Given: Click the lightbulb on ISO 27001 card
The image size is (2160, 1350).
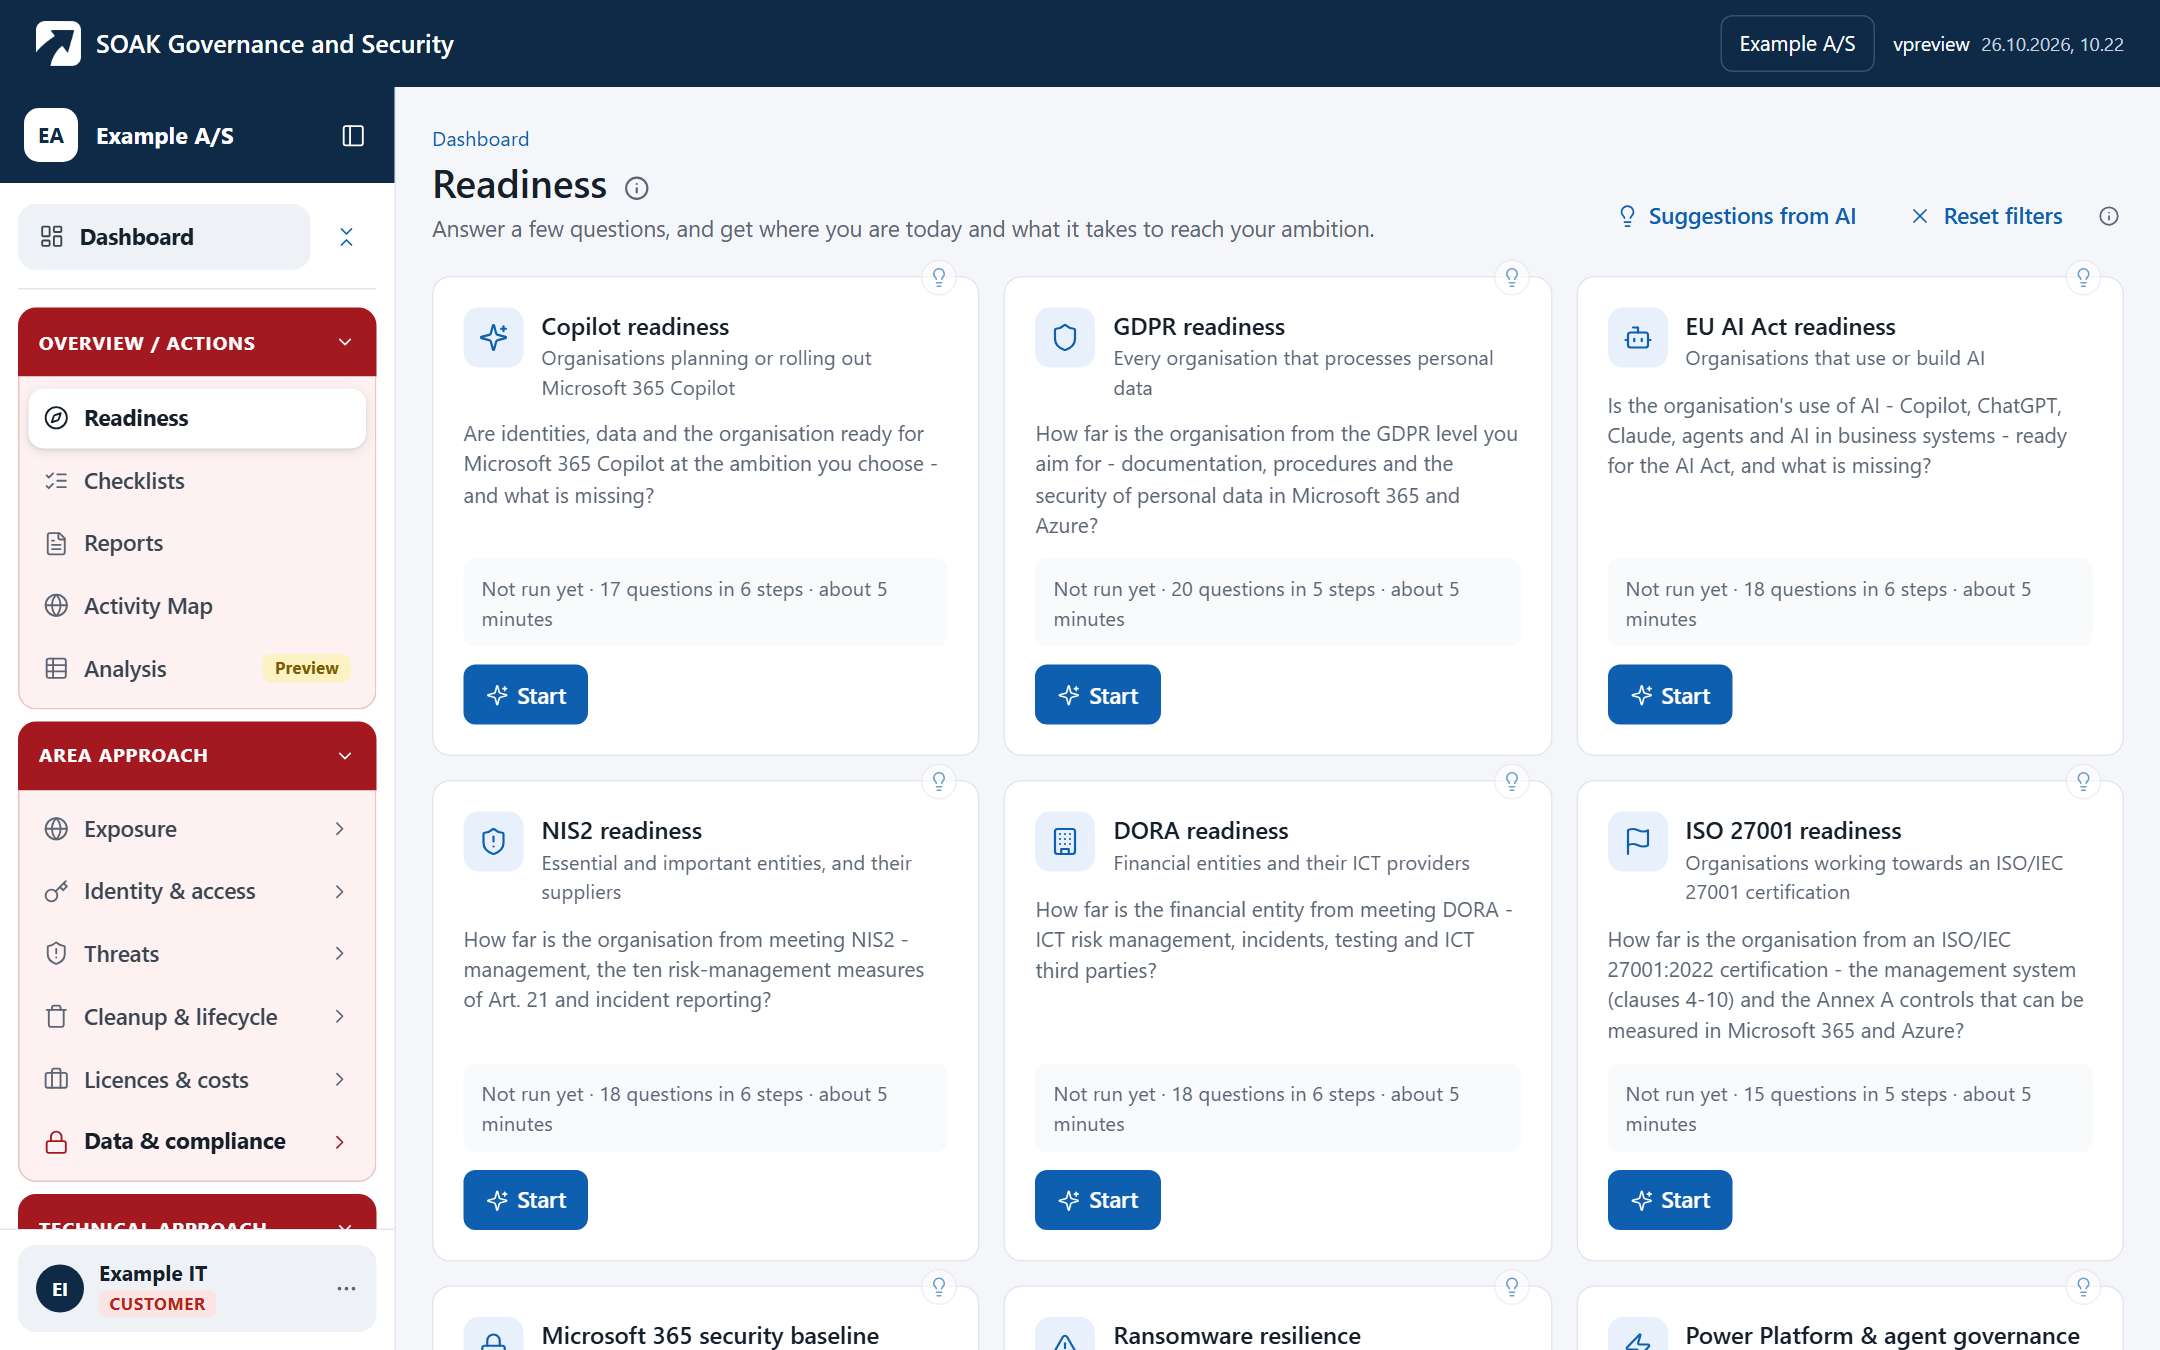Looking at the screenshot, I should pos(2084,781).
